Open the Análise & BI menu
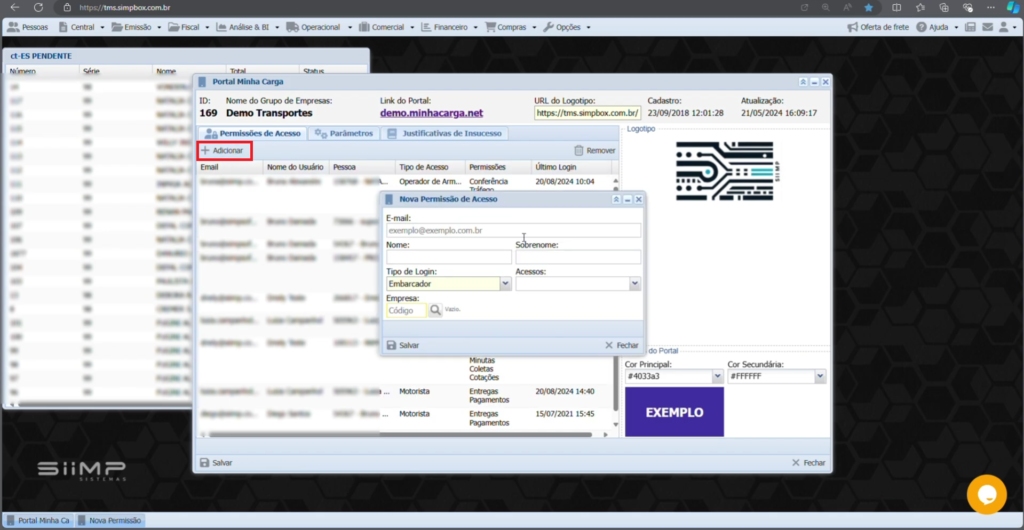 pos(248,27)
